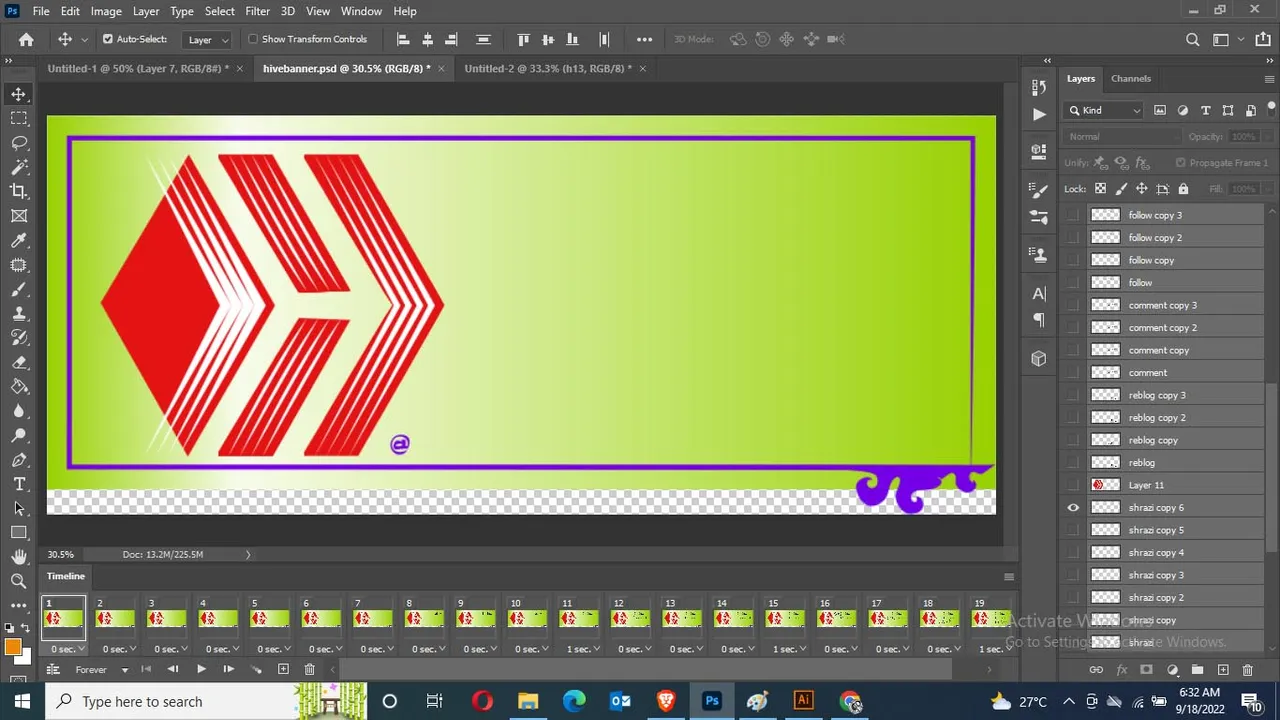This screenshot has height=720, width=1280.
Task: Show the follow copy 3 layer visibility
Action: tap(1073, 215)
